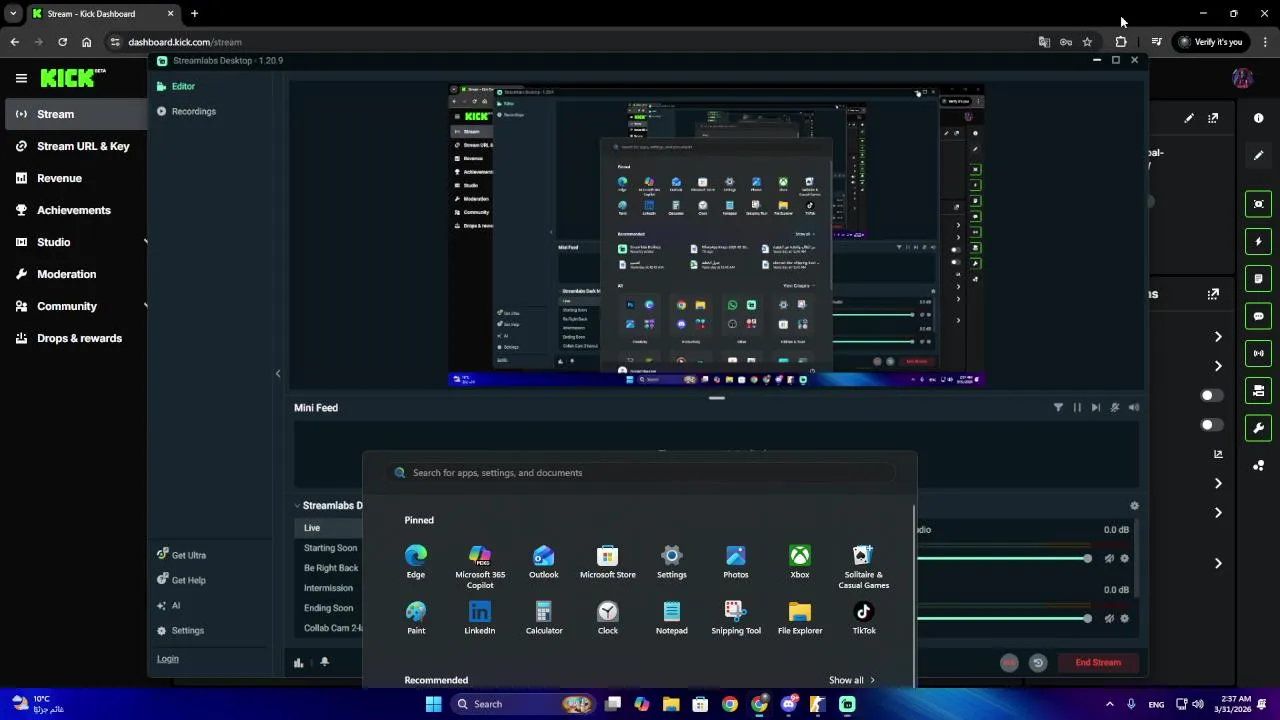Screen dimensions: 1280x720
Task: Select the Ending Soon scene
Action: (x=328, y=608)
